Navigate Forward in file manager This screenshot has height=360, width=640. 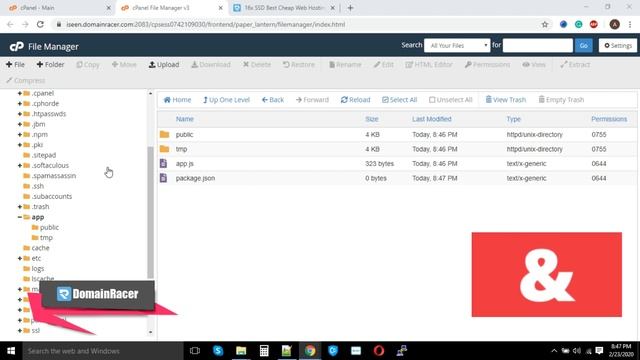coord(312,100)
